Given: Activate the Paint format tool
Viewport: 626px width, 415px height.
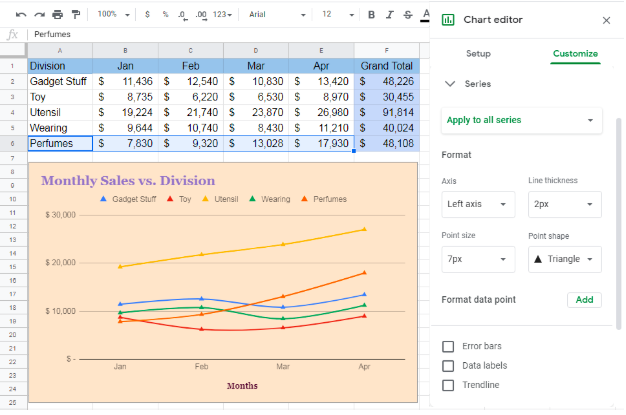Looking at the screenshot, I should [x=75, y=15].
